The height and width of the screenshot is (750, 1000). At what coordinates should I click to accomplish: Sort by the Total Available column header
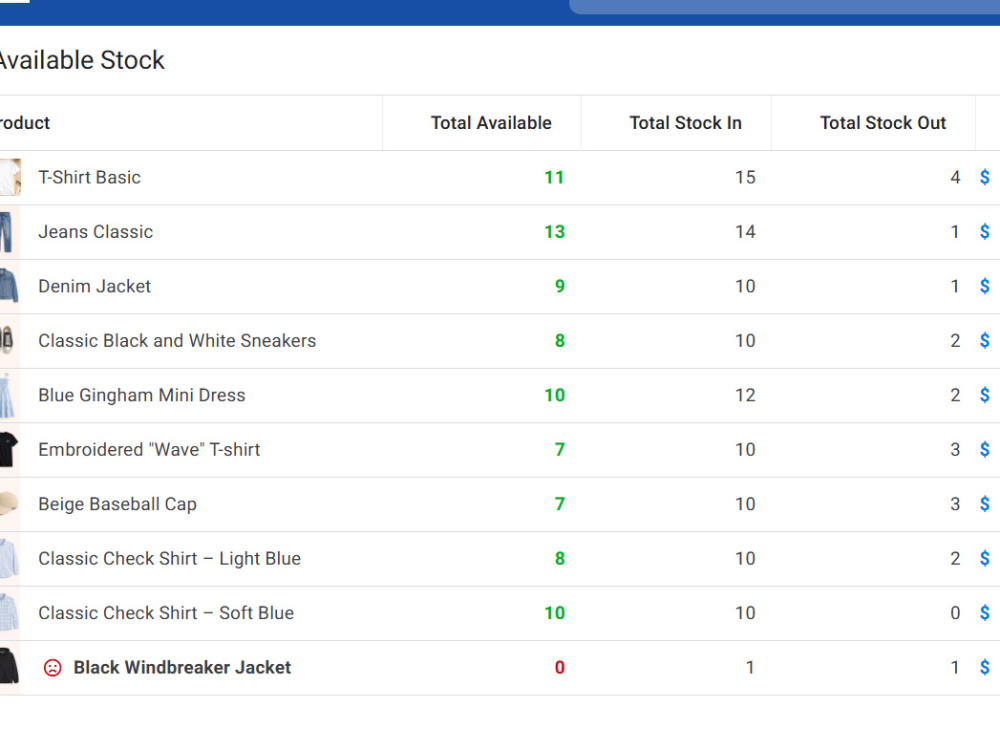point(491,122)
